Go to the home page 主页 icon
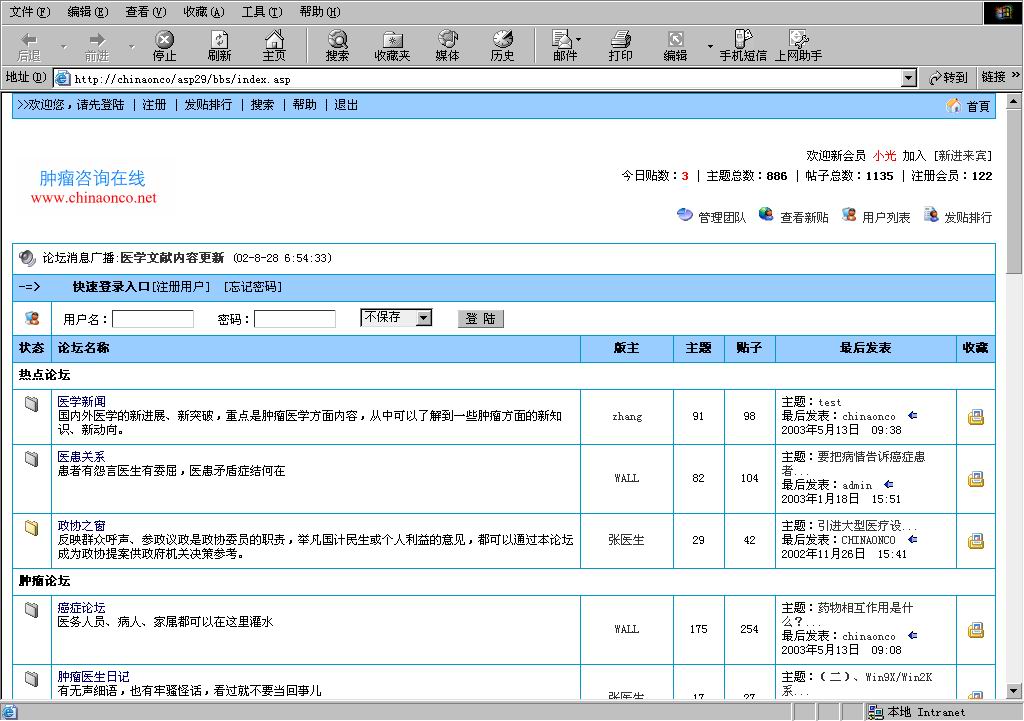The height and width of the screenshot is (721, 1024). (x=274, y=46)
